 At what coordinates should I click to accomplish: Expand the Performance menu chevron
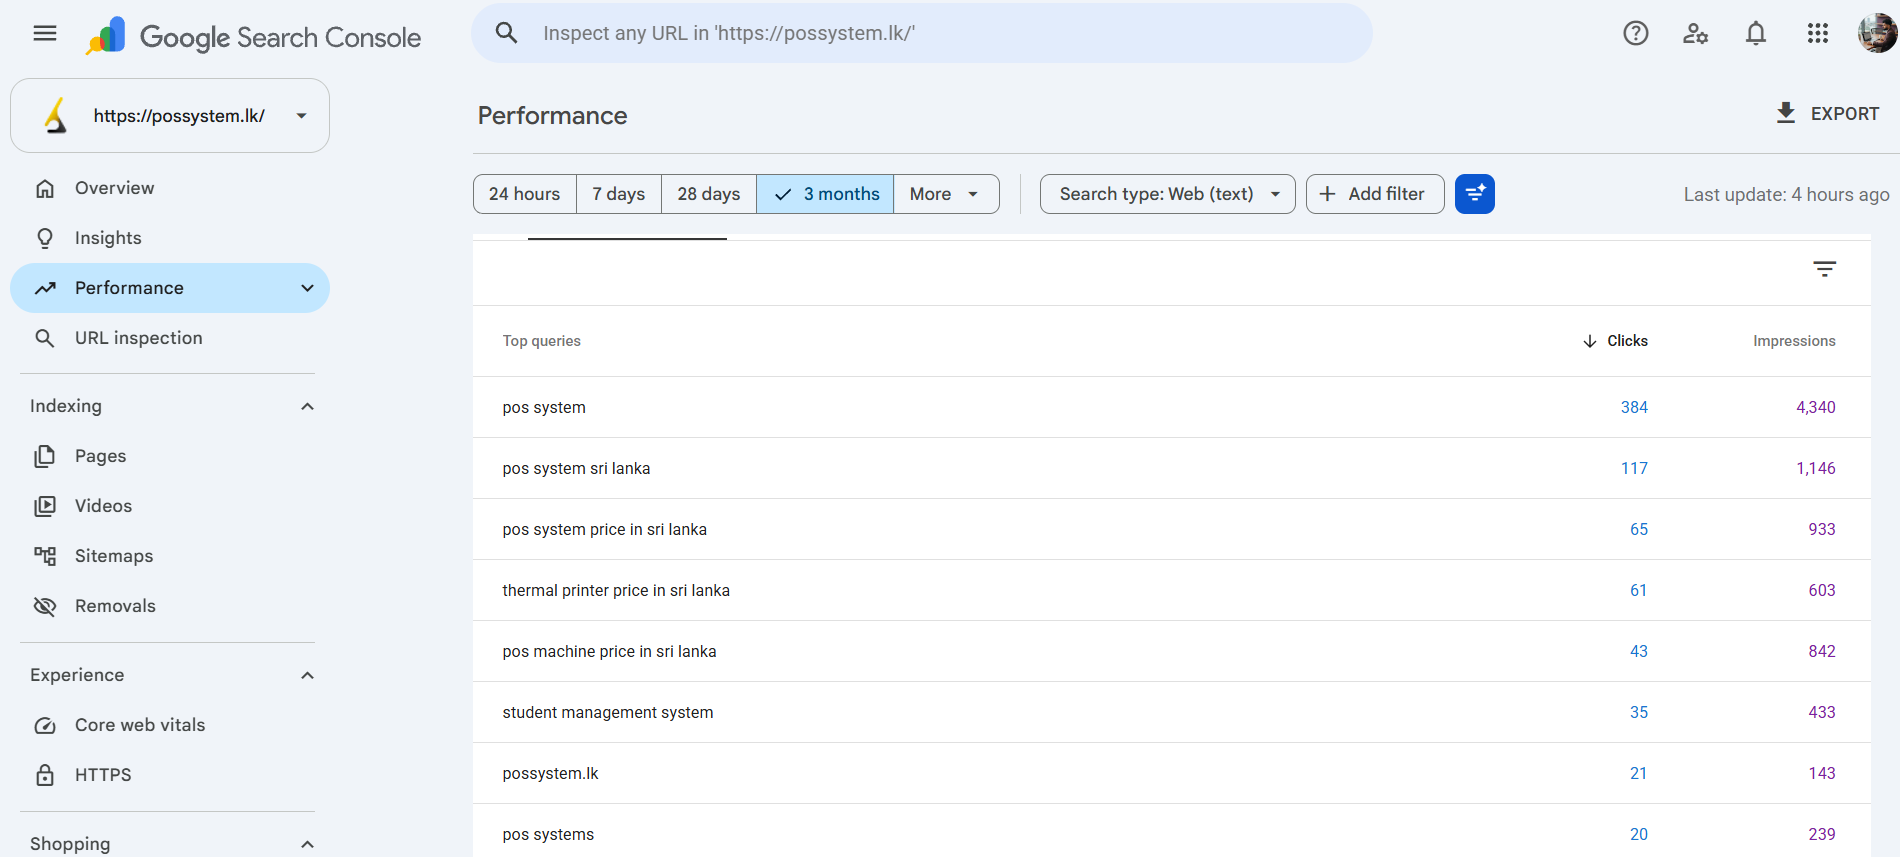307,288
